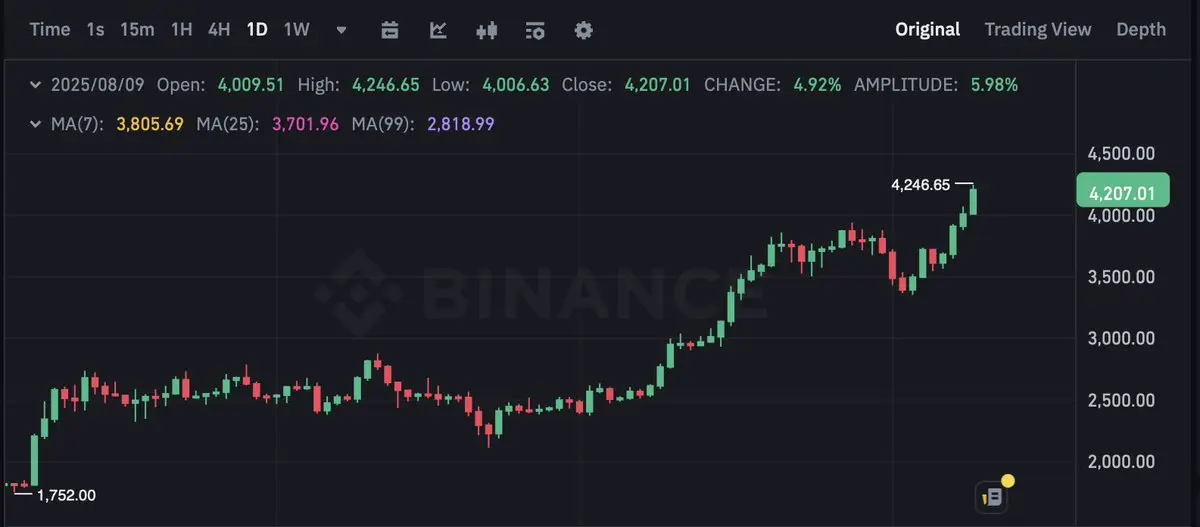Select the 1s interval
The height and width of the screenshot is (527, 1200).
click(95, 30)
